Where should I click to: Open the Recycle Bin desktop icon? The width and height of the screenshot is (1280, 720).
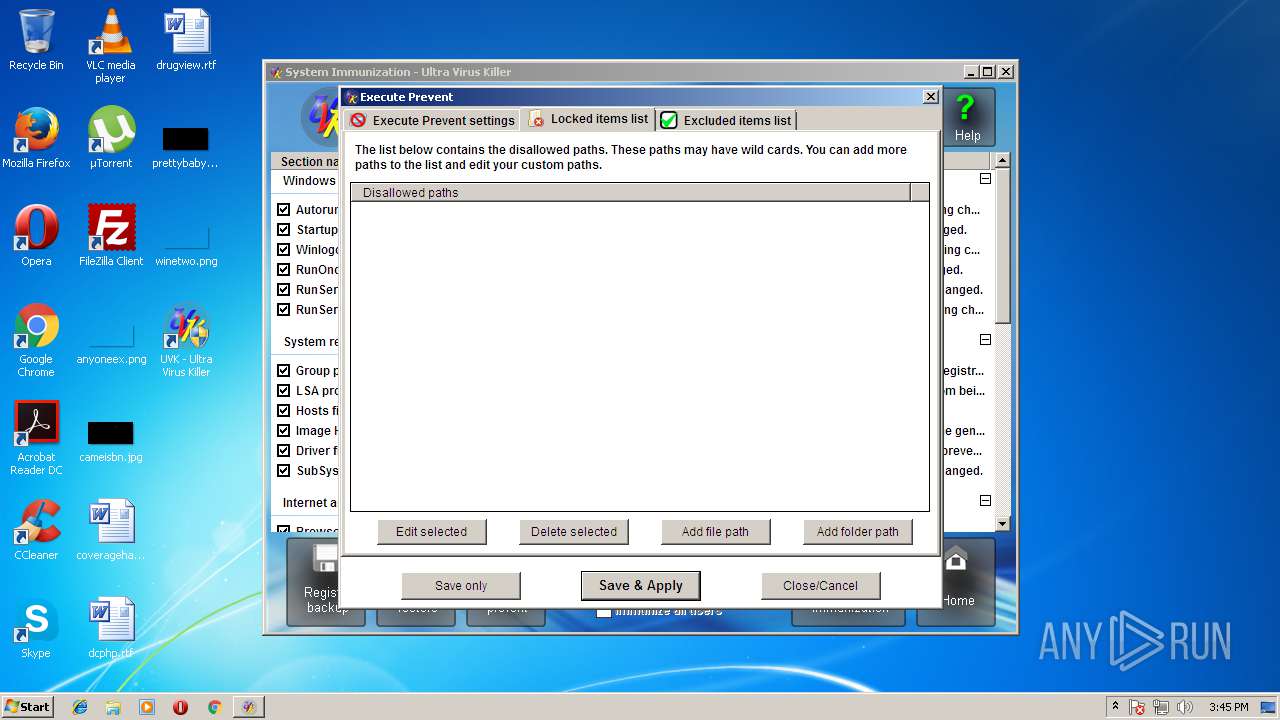click(36, 40)
